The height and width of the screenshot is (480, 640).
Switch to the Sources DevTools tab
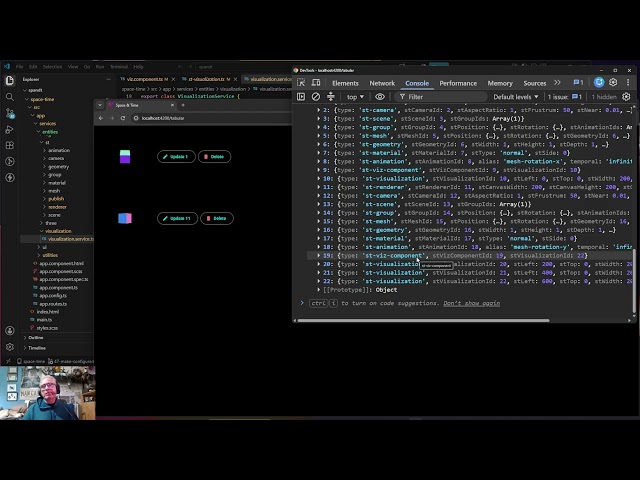[x=535, y=83]
